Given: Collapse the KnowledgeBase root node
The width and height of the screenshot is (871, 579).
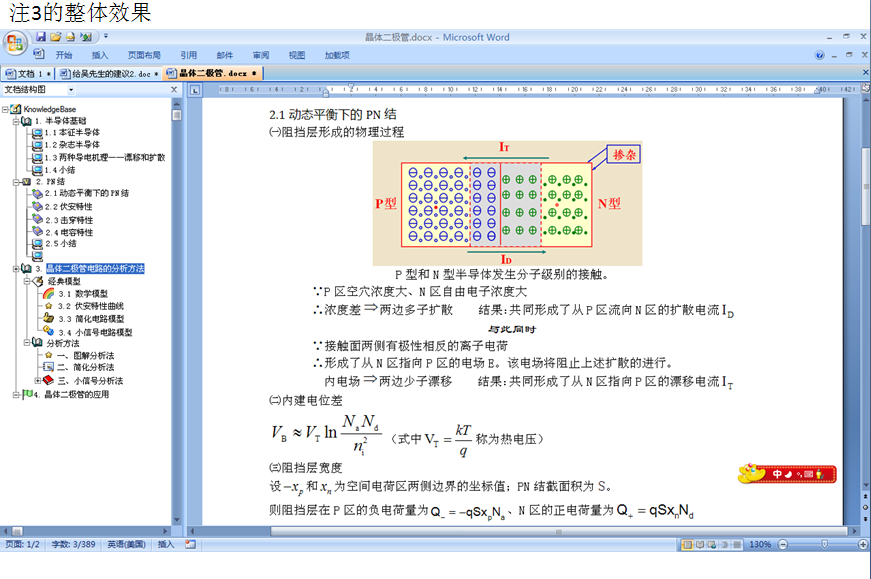Looking at the screenshot, I should [x=5, y=108].
